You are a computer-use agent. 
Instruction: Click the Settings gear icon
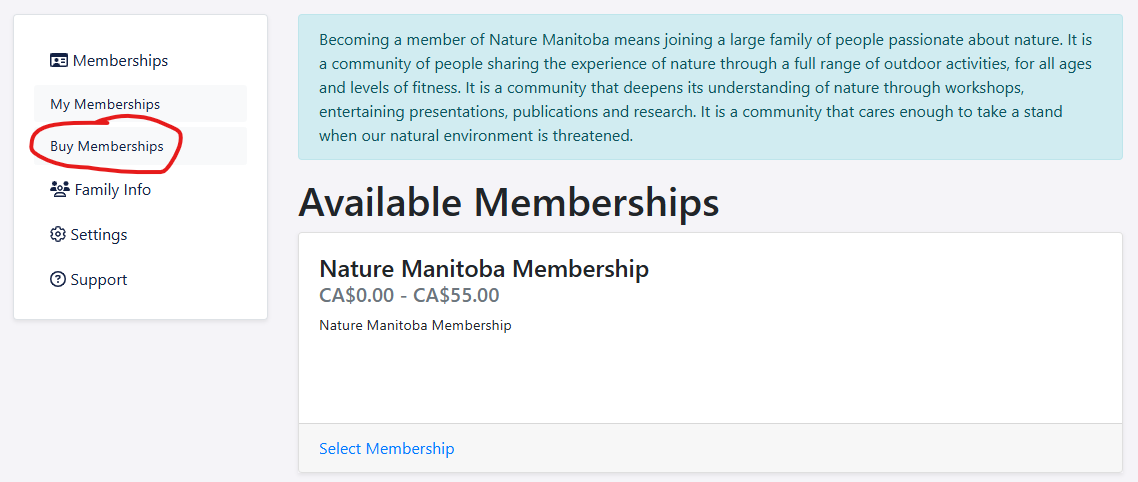point(58,235)
